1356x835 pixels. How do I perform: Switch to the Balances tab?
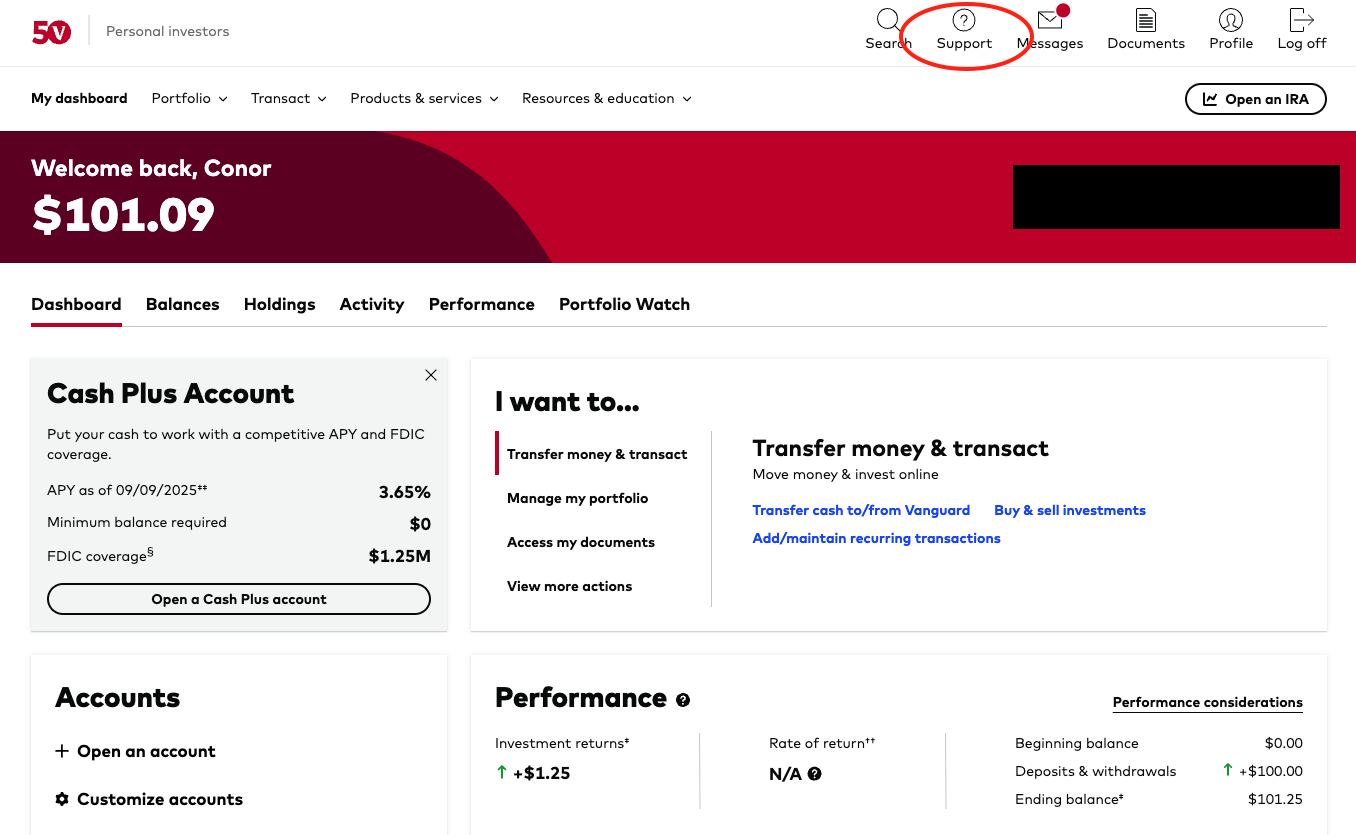point(183,304)
